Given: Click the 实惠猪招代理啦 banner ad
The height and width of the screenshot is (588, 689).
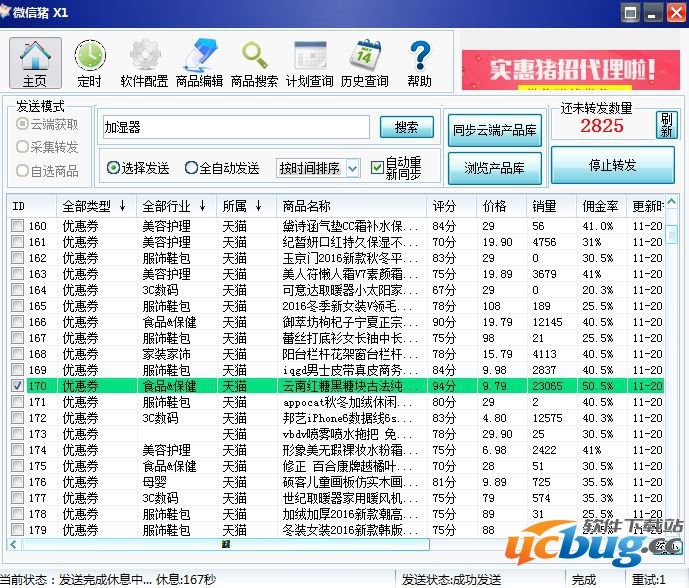Looking at the screenshot, I should (x=569, y=69).
